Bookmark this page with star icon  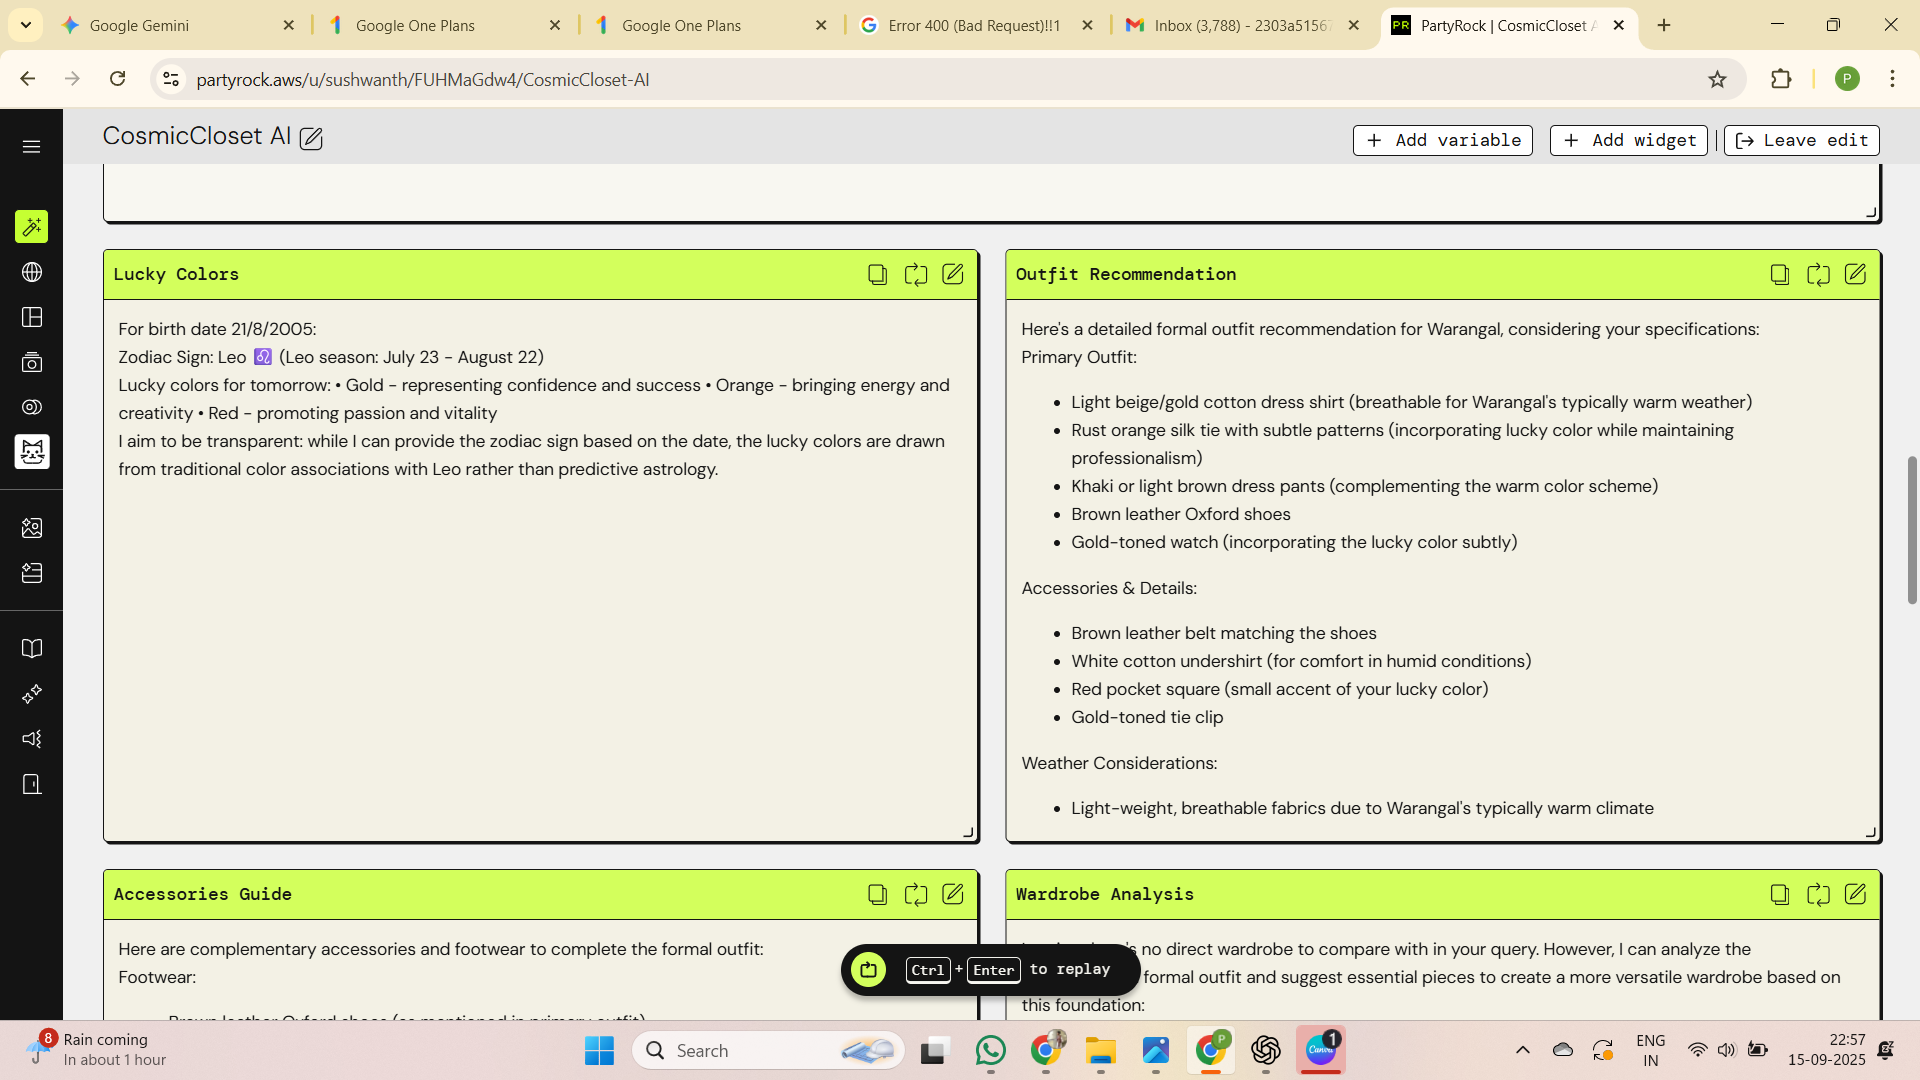[1717, 79]
